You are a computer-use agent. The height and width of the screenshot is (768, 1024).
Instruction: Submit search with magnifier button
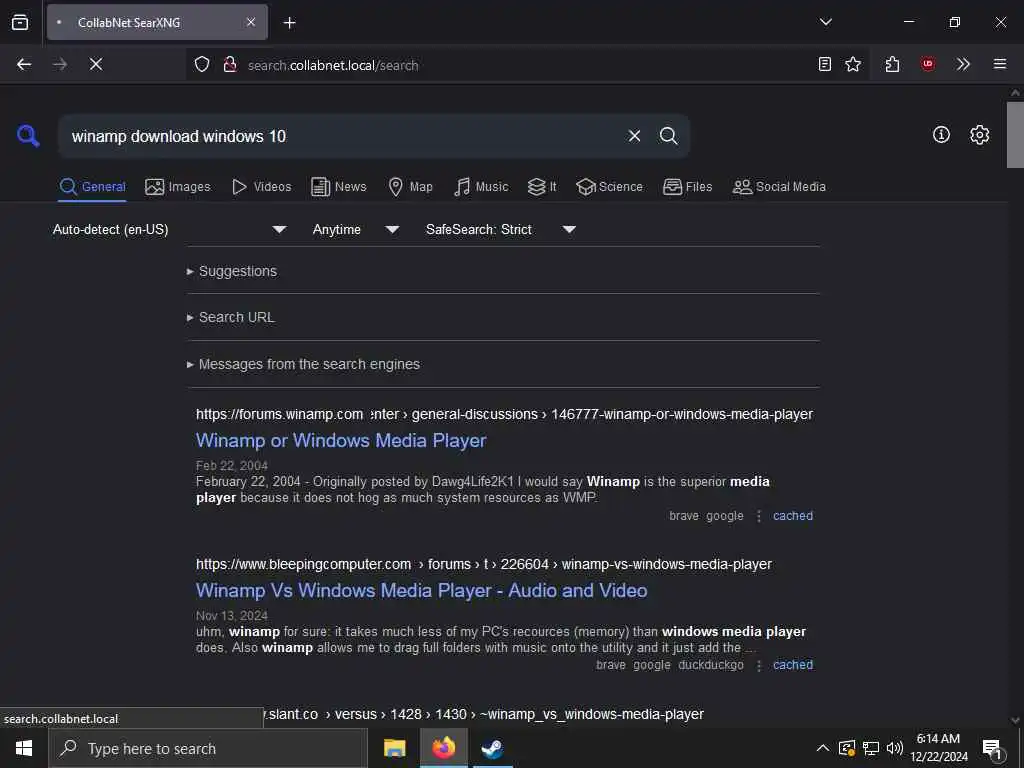tap(668, 136)
